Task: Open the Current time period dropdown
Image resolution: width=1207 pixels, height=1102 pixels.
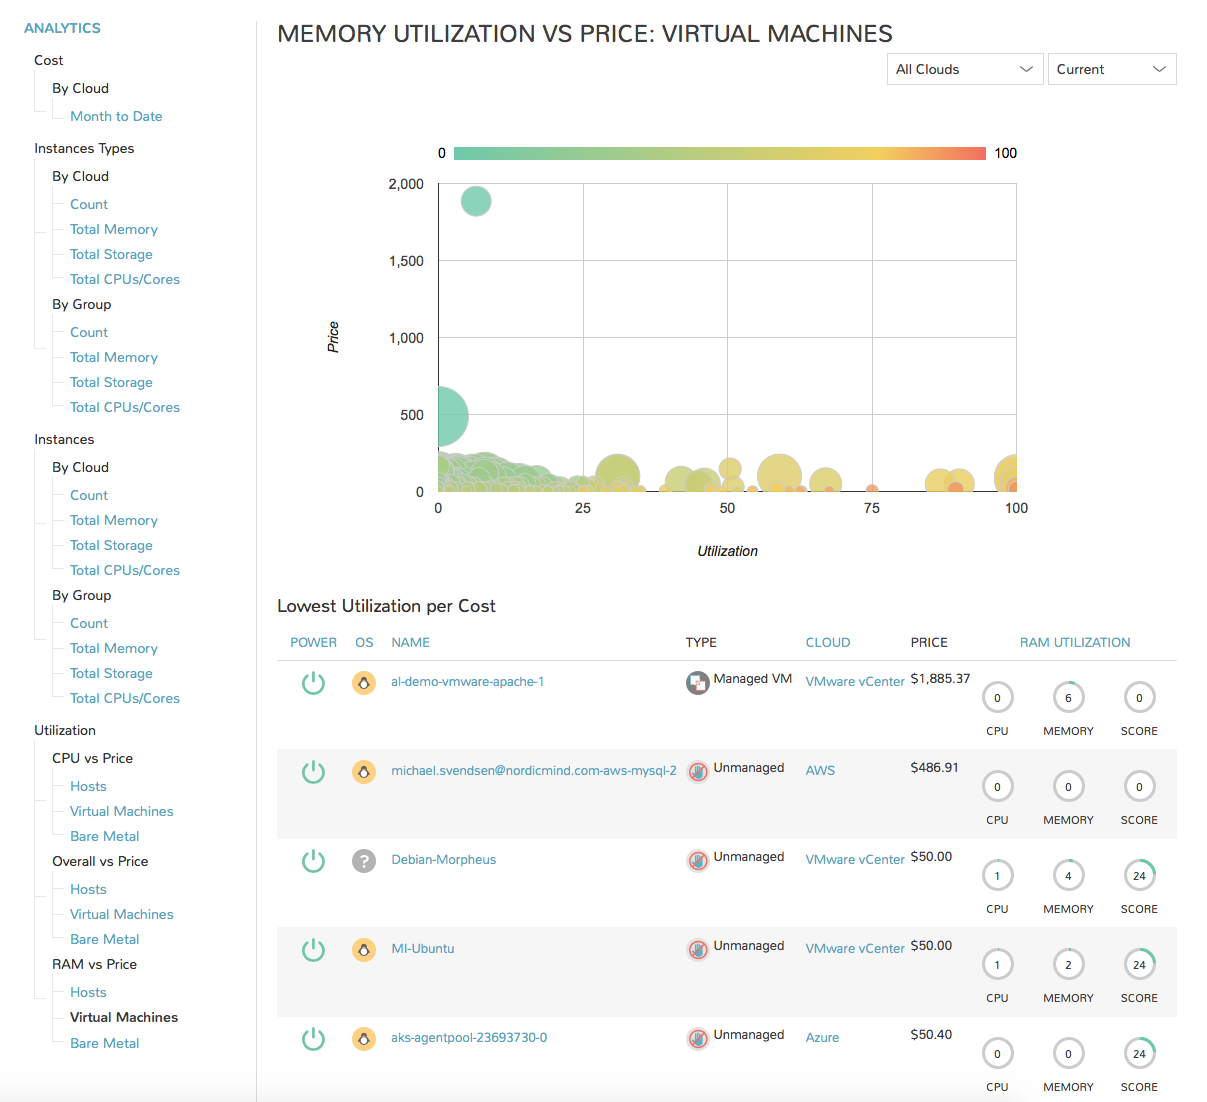Action: [1112, 69]
